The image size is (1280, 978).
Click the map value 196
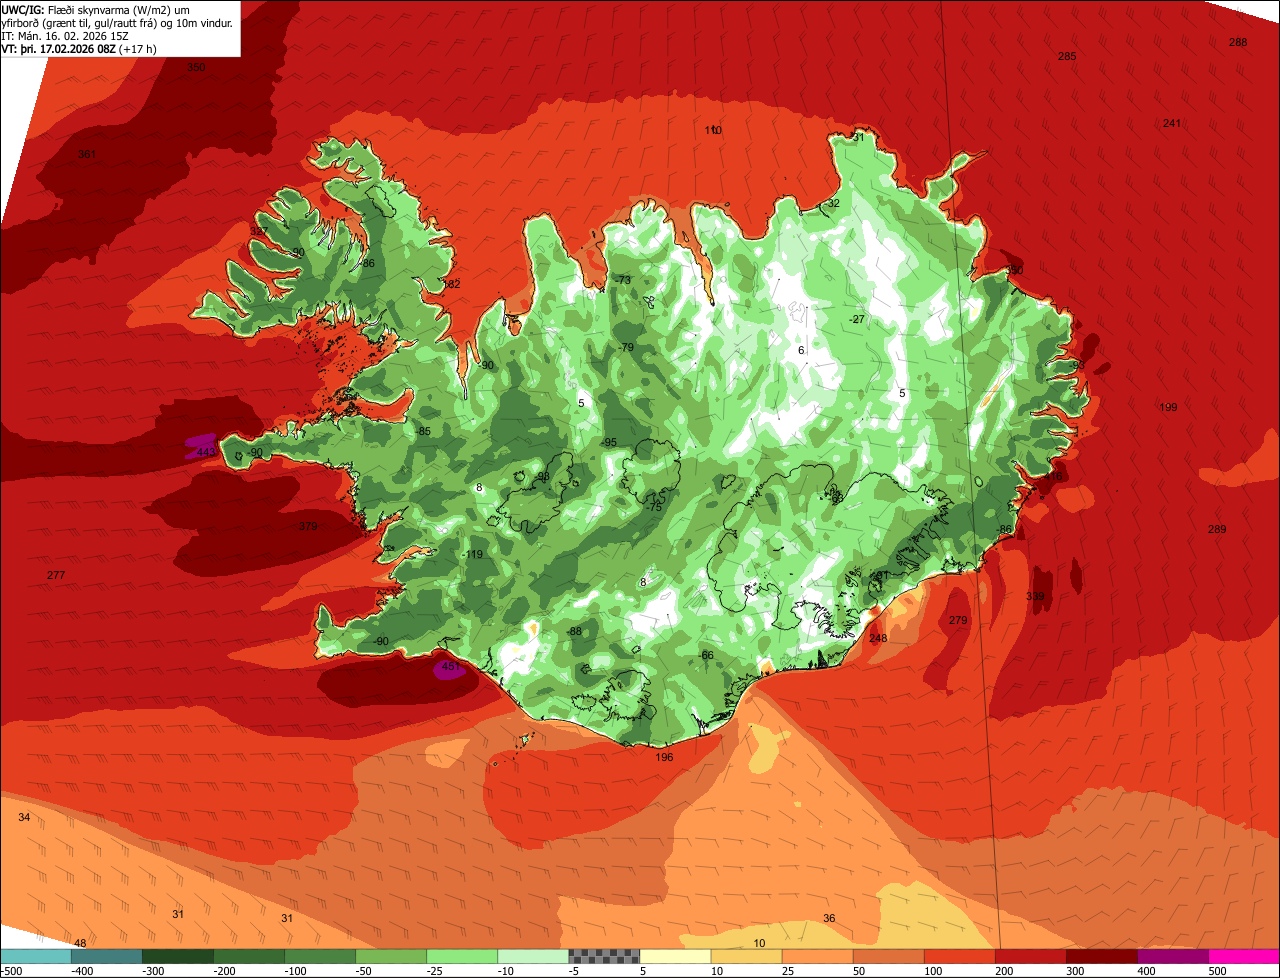click(665, 757)
